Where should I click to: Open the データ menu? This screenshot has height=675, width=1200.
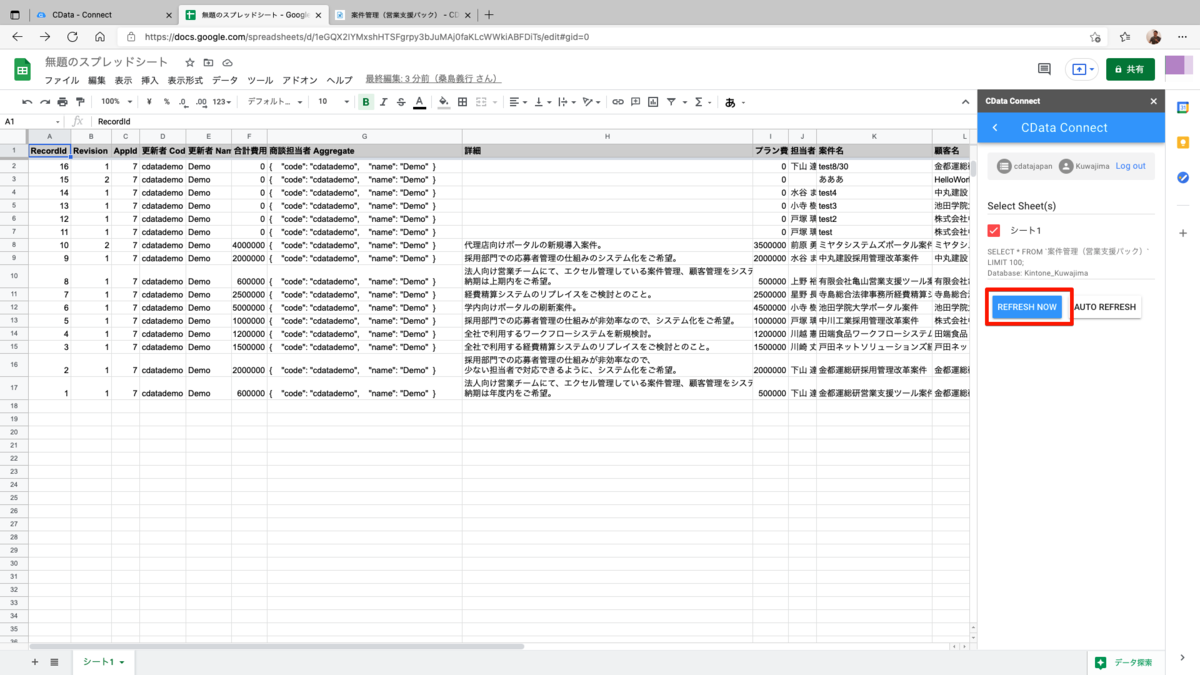tap(225, 80)
